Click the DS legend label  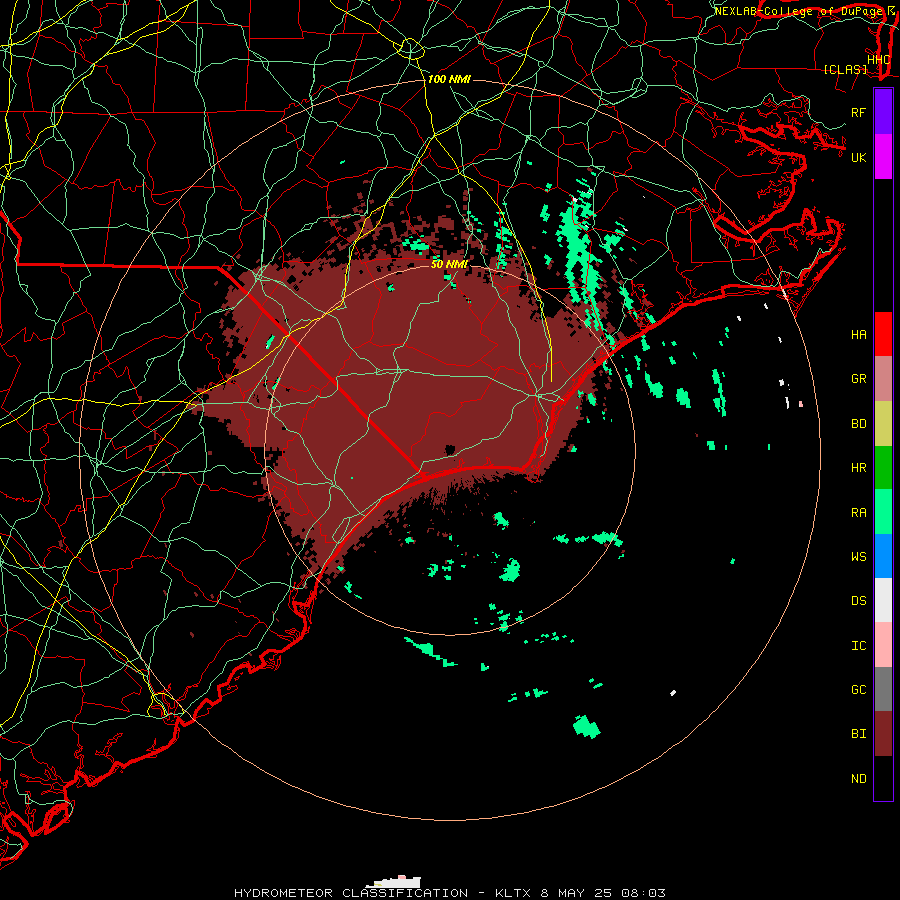pyautogui.click(x=858, y=601)
